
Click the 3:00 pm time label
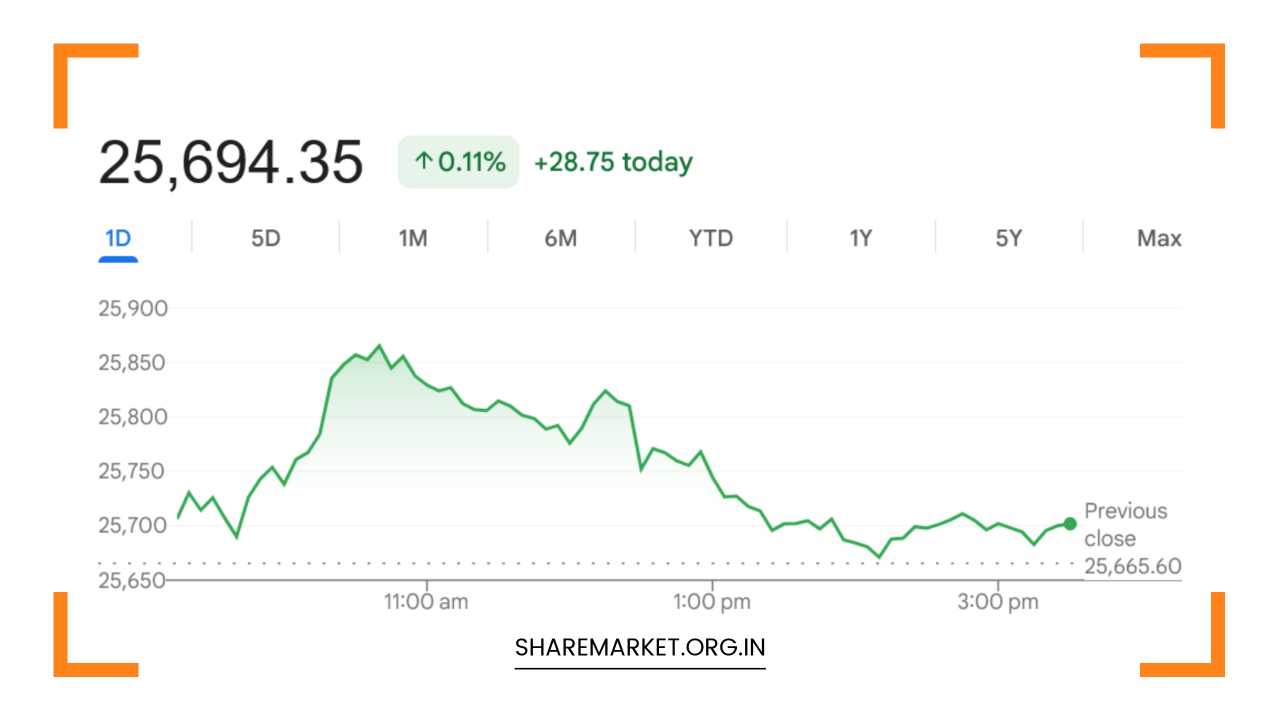998,602
